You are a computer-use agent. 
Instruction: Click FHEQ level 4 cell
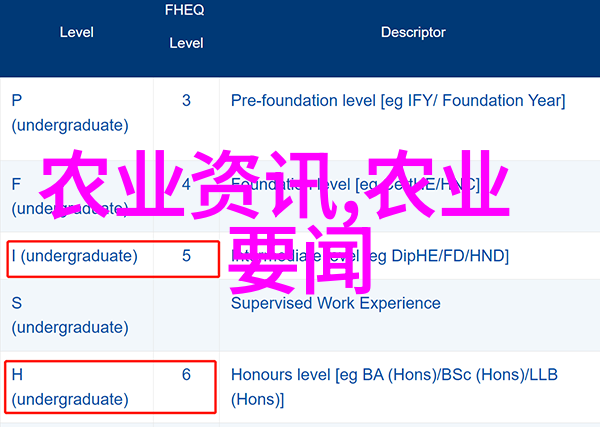coord(186,184)
